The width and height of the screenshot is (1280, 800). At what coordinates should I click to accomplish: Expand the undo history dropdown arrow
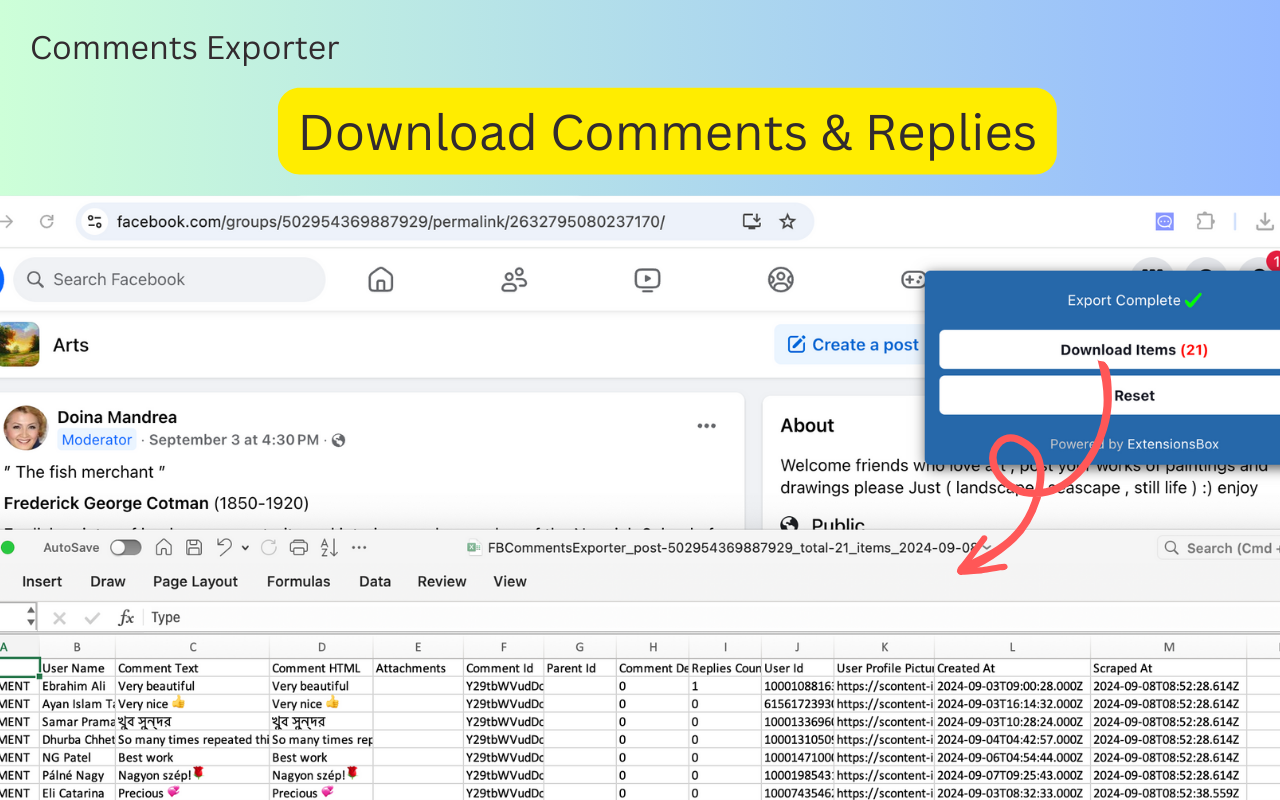(245, 548)
